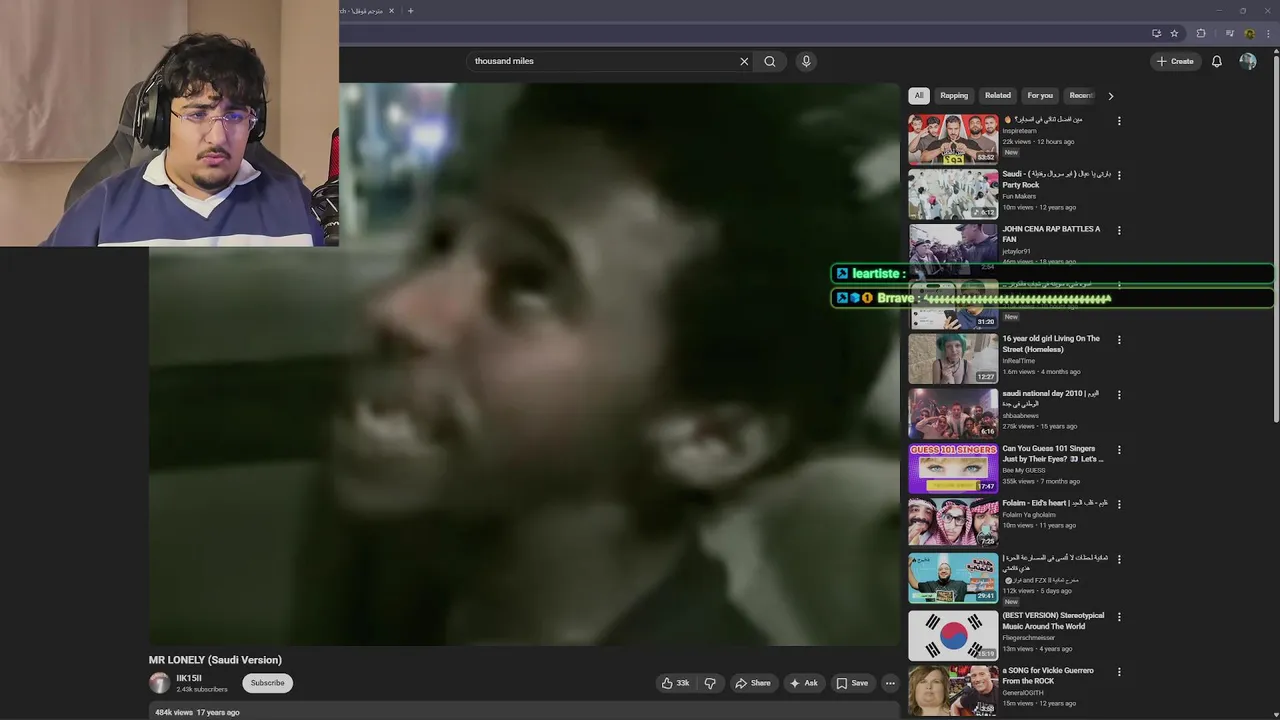The height and width of the screenshot is (720, 1280).
Task: Open Guess 101 Singers thumbnail
Action: coord(953,468)
